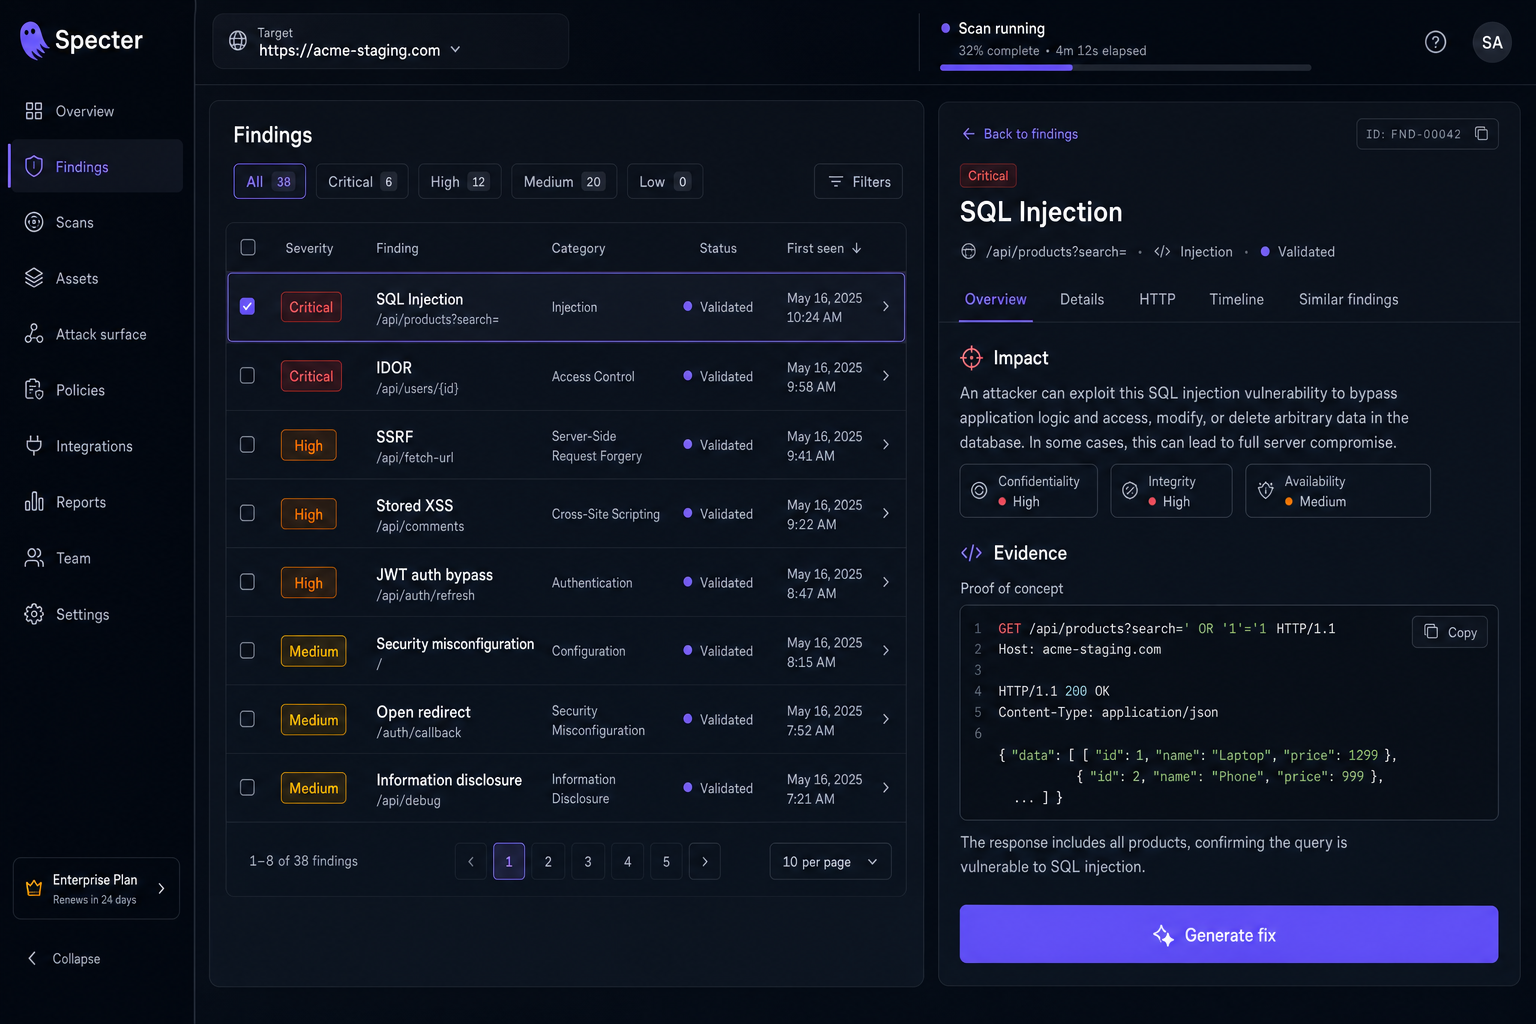Open the Overview grid icon in sidebar
This screenshot has width=1536, height=1024.
pos(34,111)
